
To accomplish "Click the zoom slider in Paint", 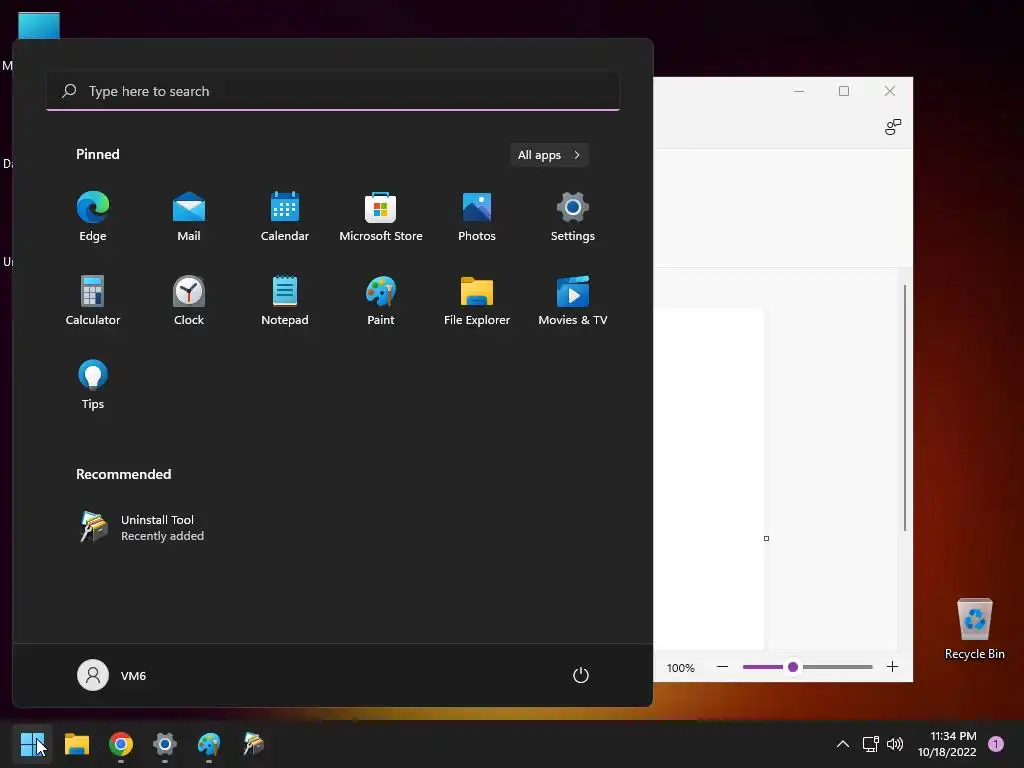I will point(807,667).
